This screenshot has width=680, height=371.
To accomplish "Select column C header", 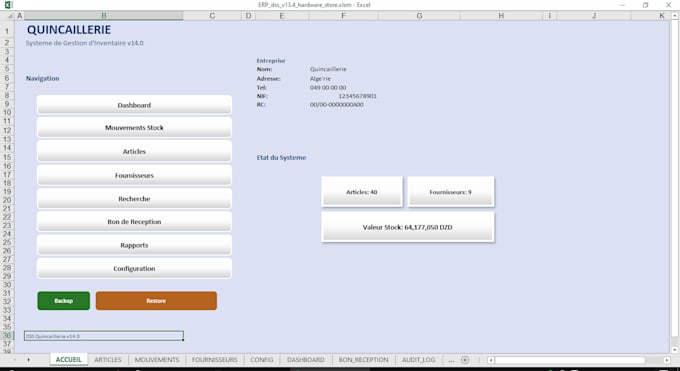I will 212,16.
